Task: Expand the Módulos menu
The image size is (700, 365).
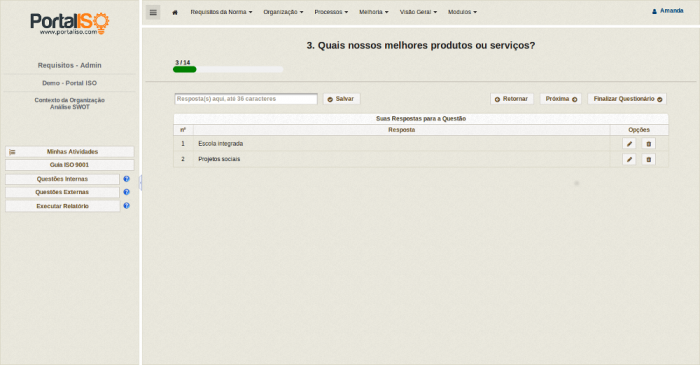Action: (462, 12)
